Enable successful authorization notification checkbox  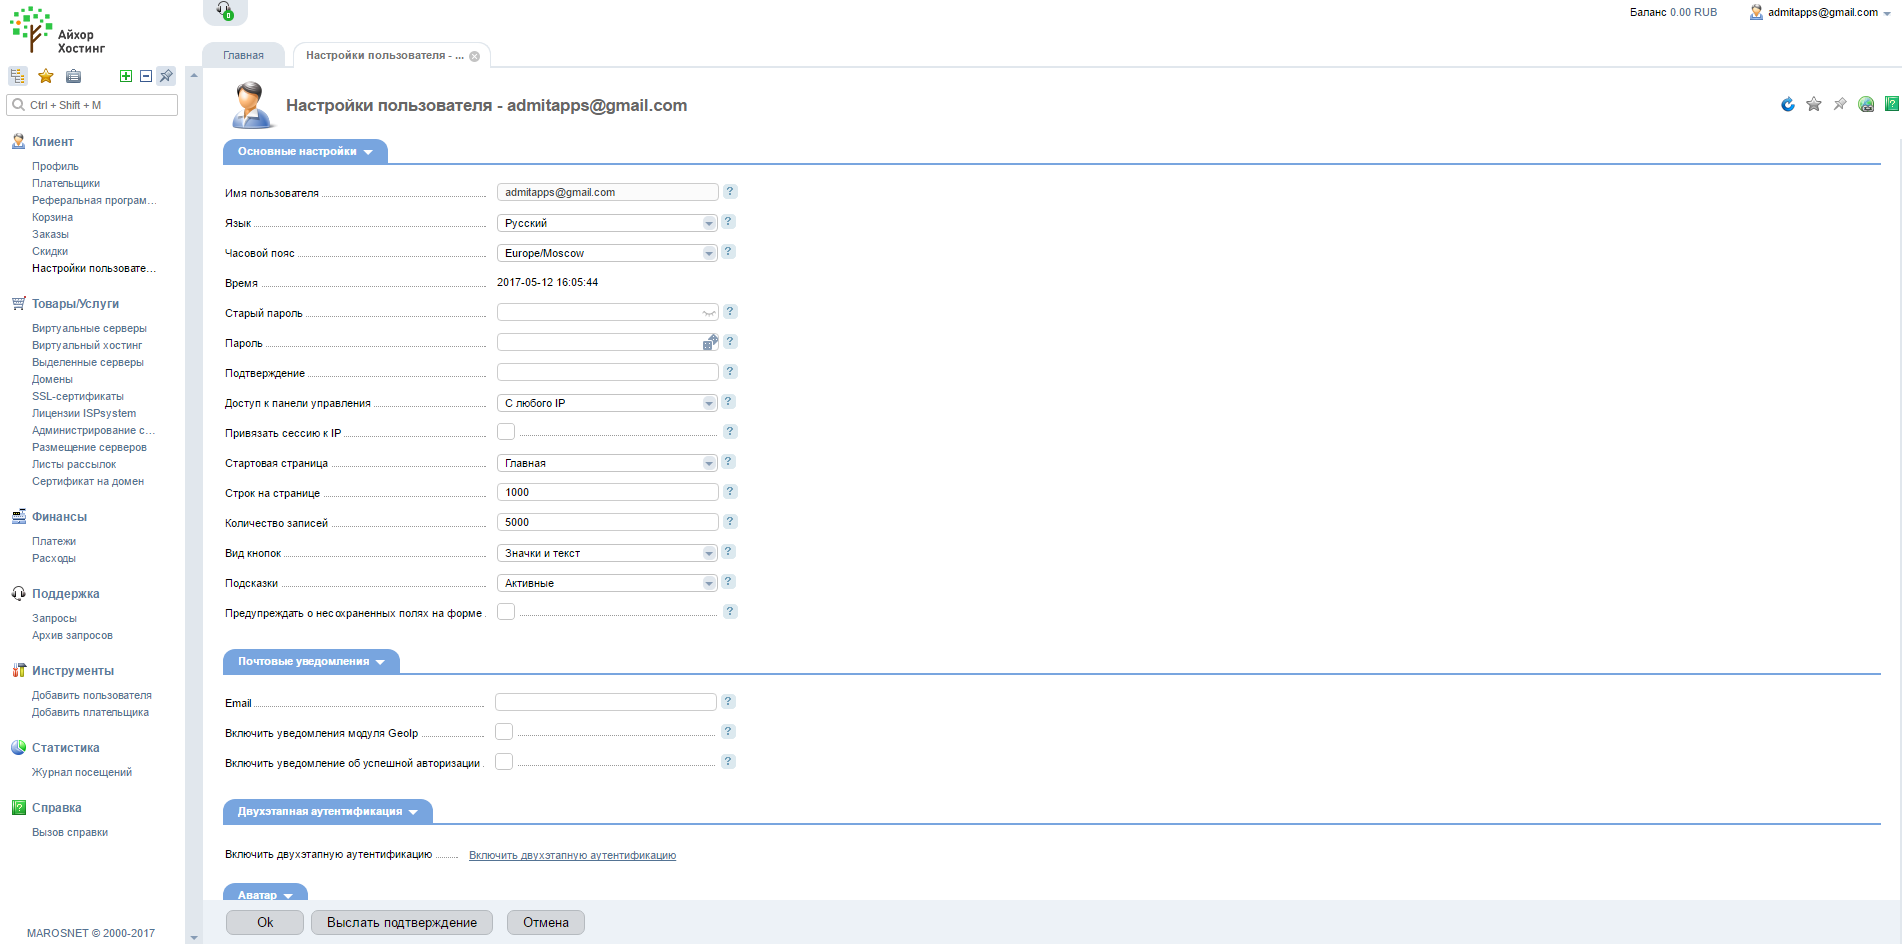pyautogui.click(x=504, y=762)
